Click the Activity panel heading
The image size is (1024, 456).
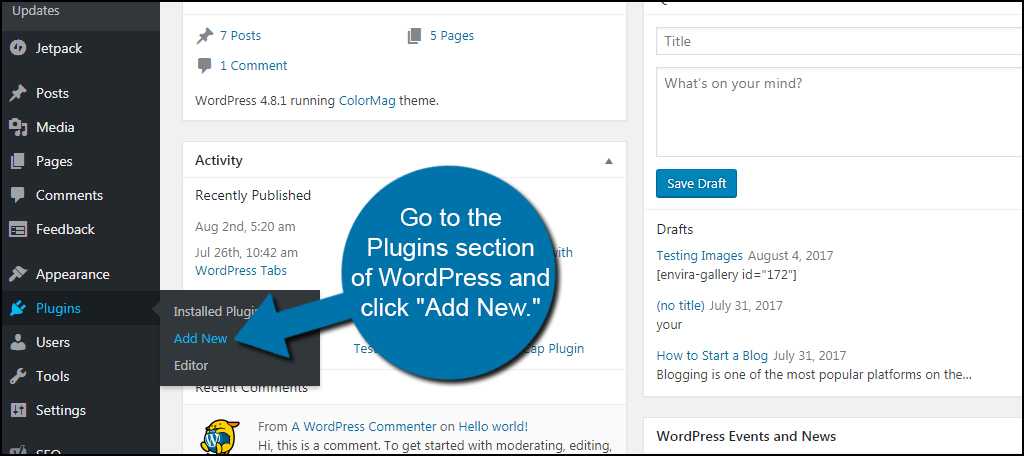click(219, 161)
